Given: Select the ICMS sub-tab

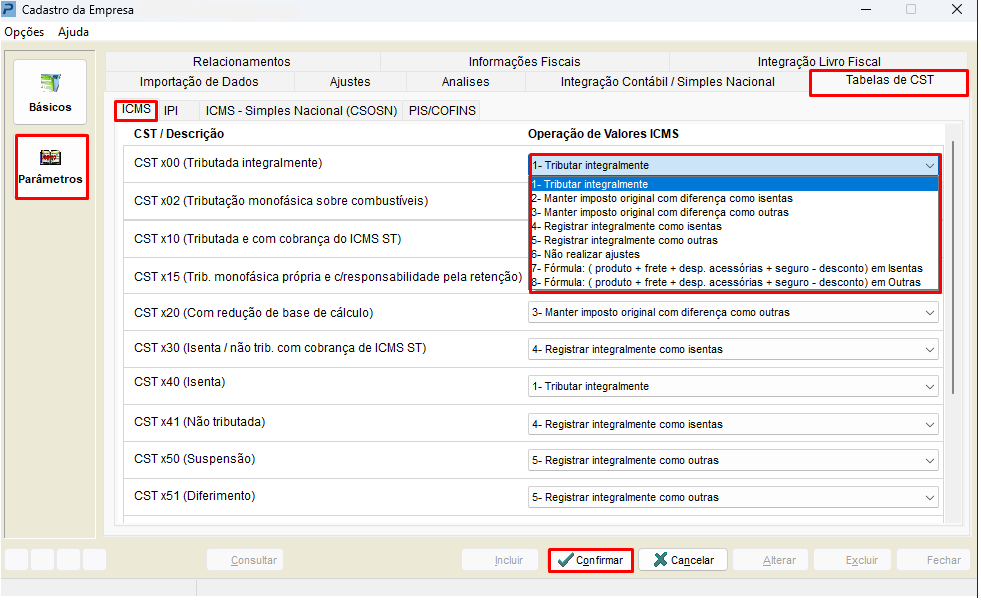Looking at the screenshot, I should point(136,109).
